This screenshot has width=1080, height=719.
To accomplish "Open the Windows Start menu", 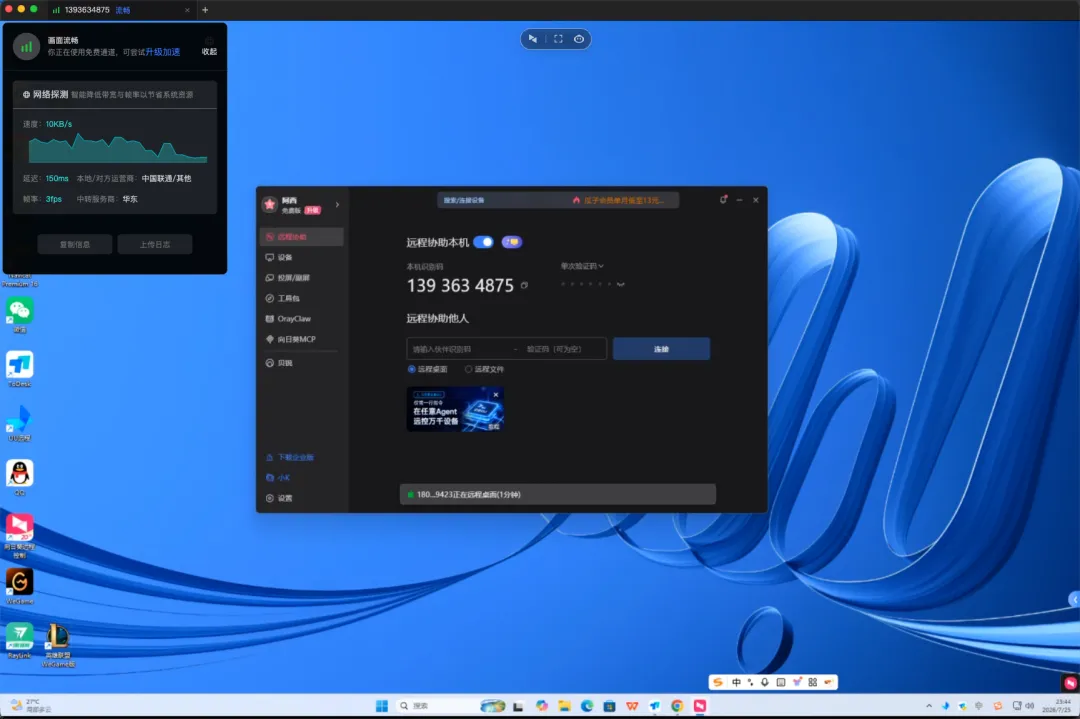I will (x=382, y=706).
